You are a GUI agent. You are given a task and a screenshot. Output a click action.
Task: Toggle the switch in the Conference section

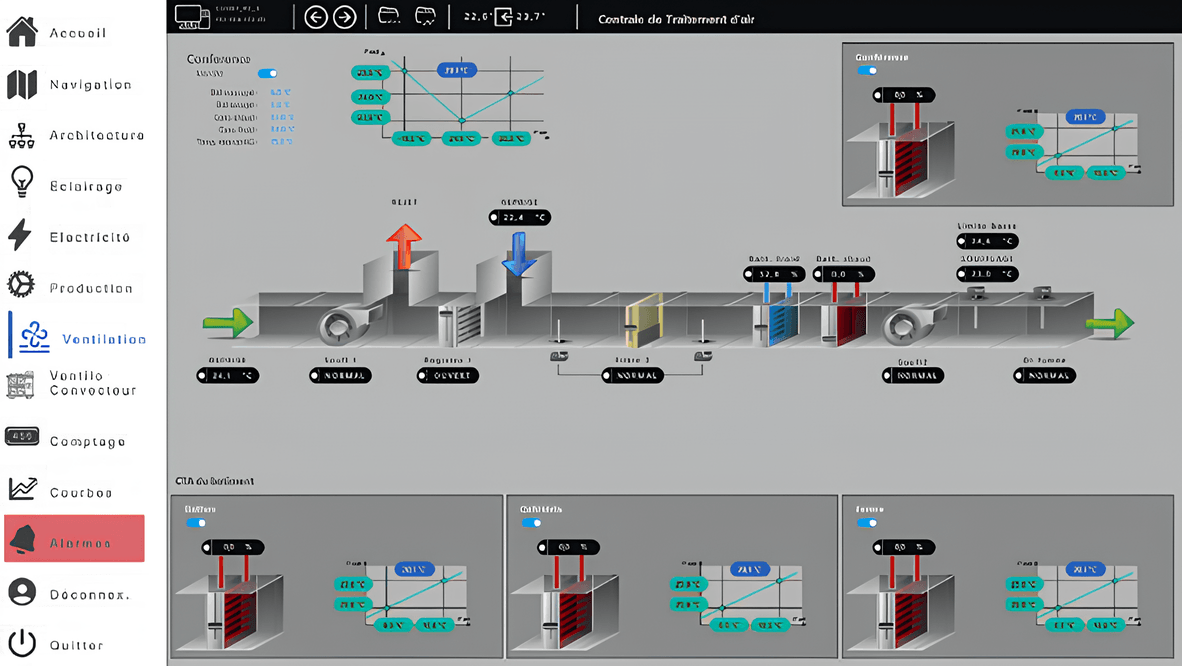click(x=267, y=73)
